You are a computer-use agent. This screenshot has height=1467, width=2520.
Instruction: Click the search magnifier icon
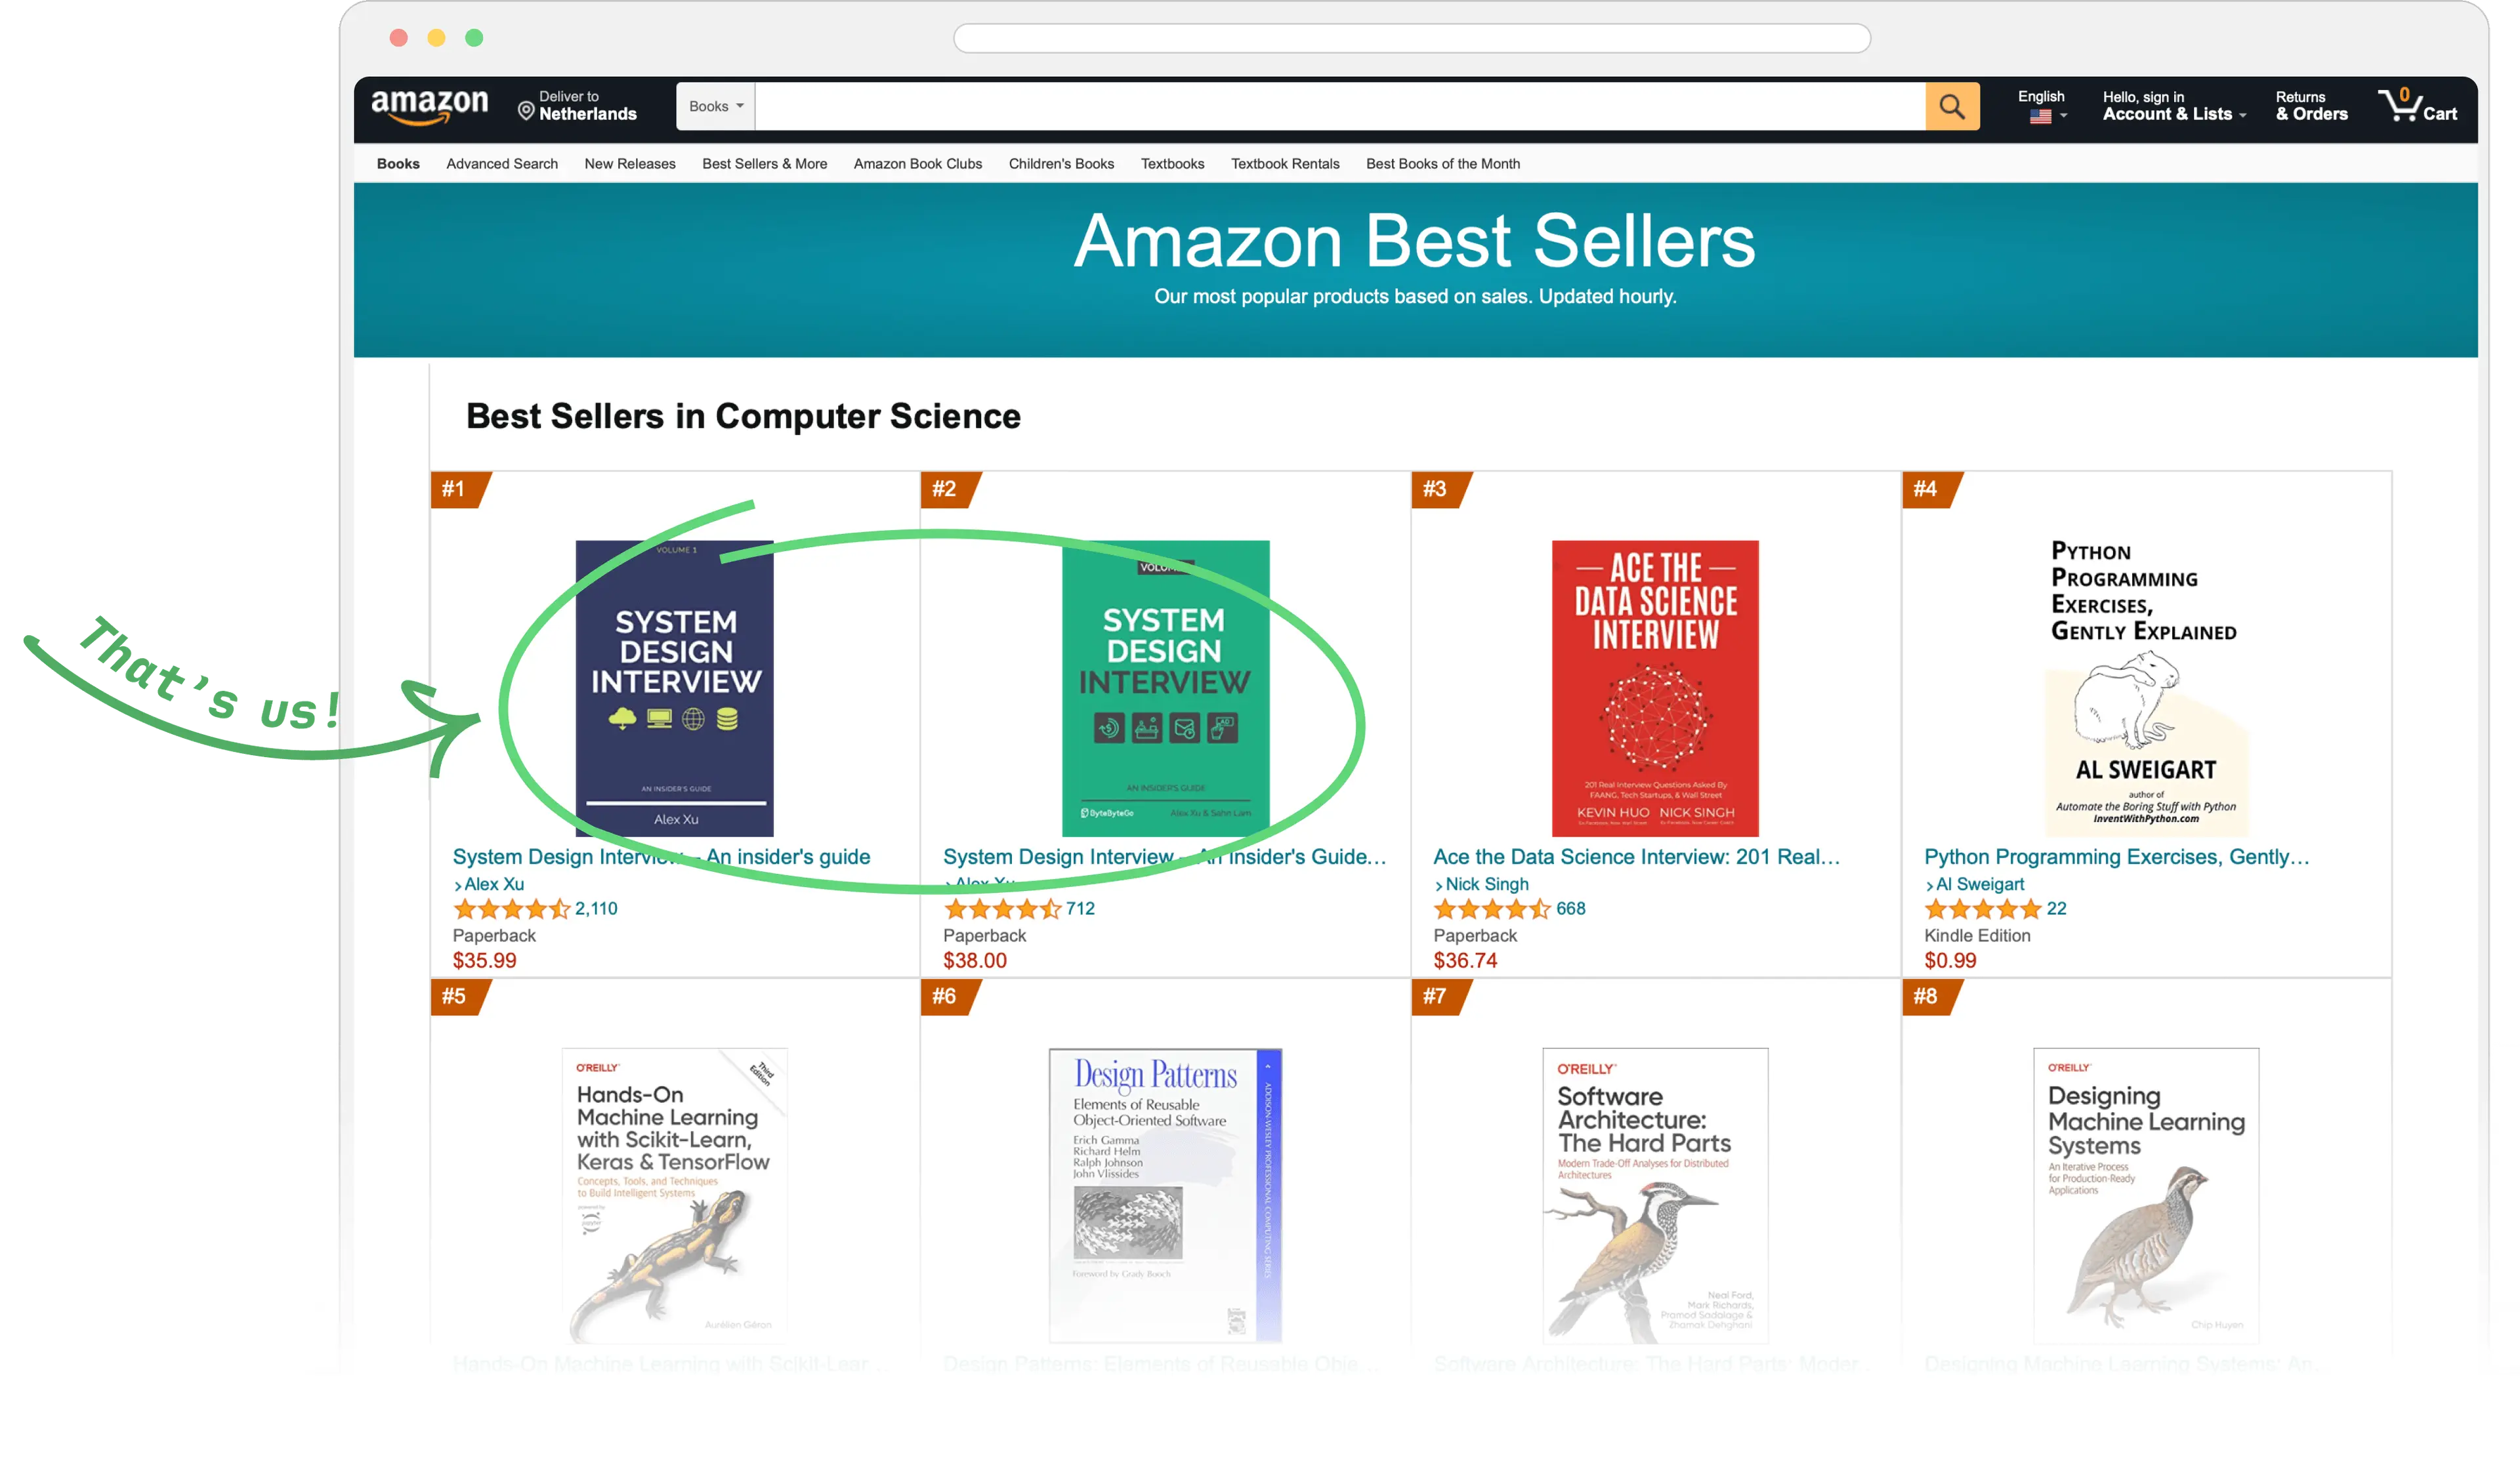pos(1951,106)
